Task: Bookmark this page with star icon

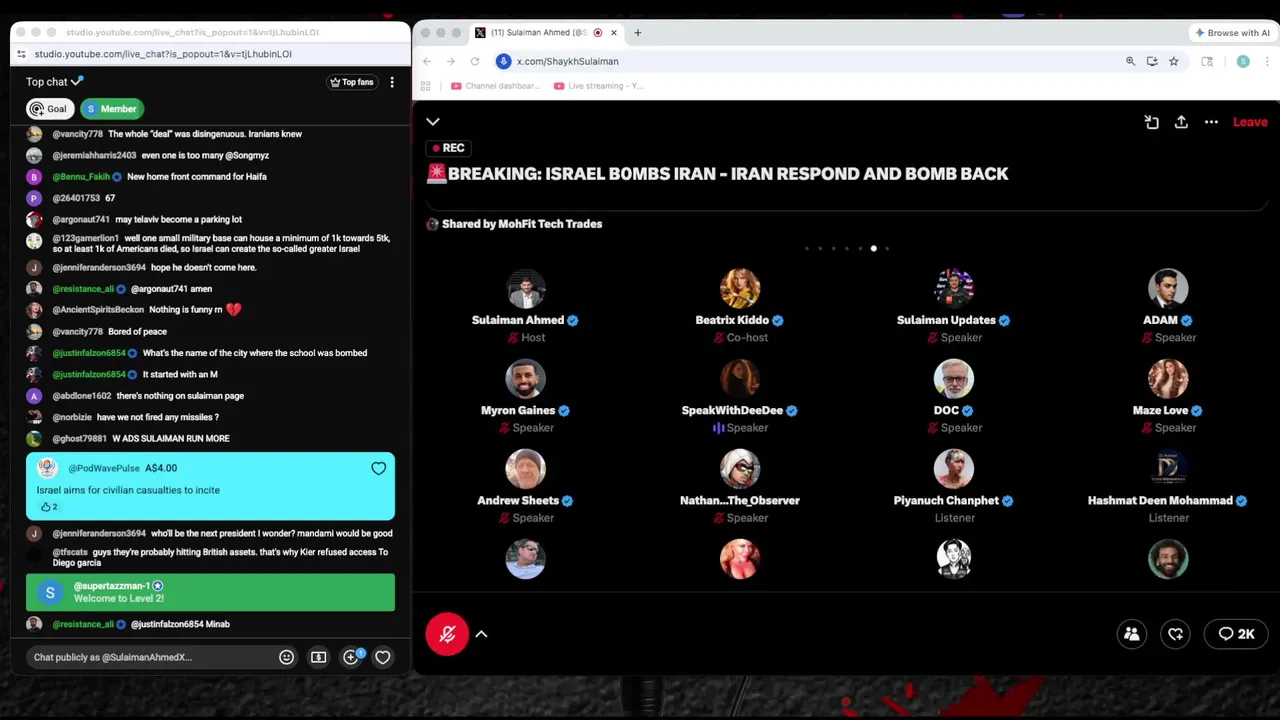Action: [x=1173, y=61]
